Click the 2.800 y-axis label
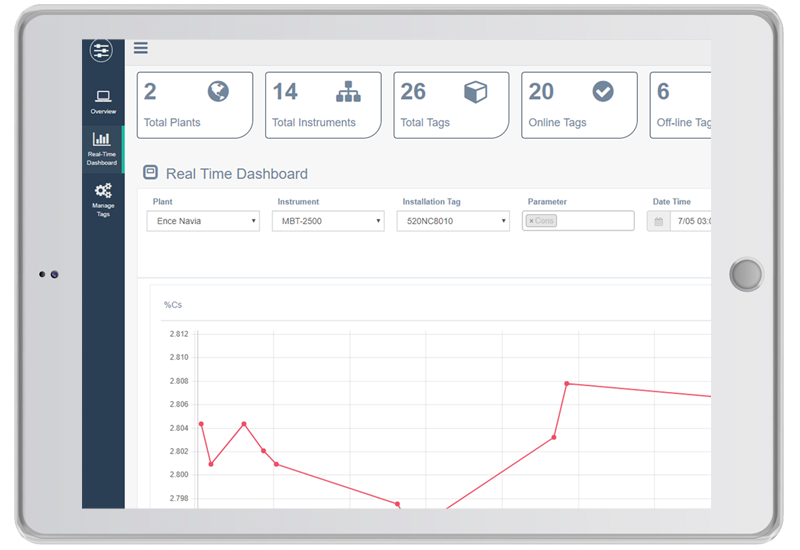This screenshot has height=550, width=800. pyautogui.click(x=179, y=474)
